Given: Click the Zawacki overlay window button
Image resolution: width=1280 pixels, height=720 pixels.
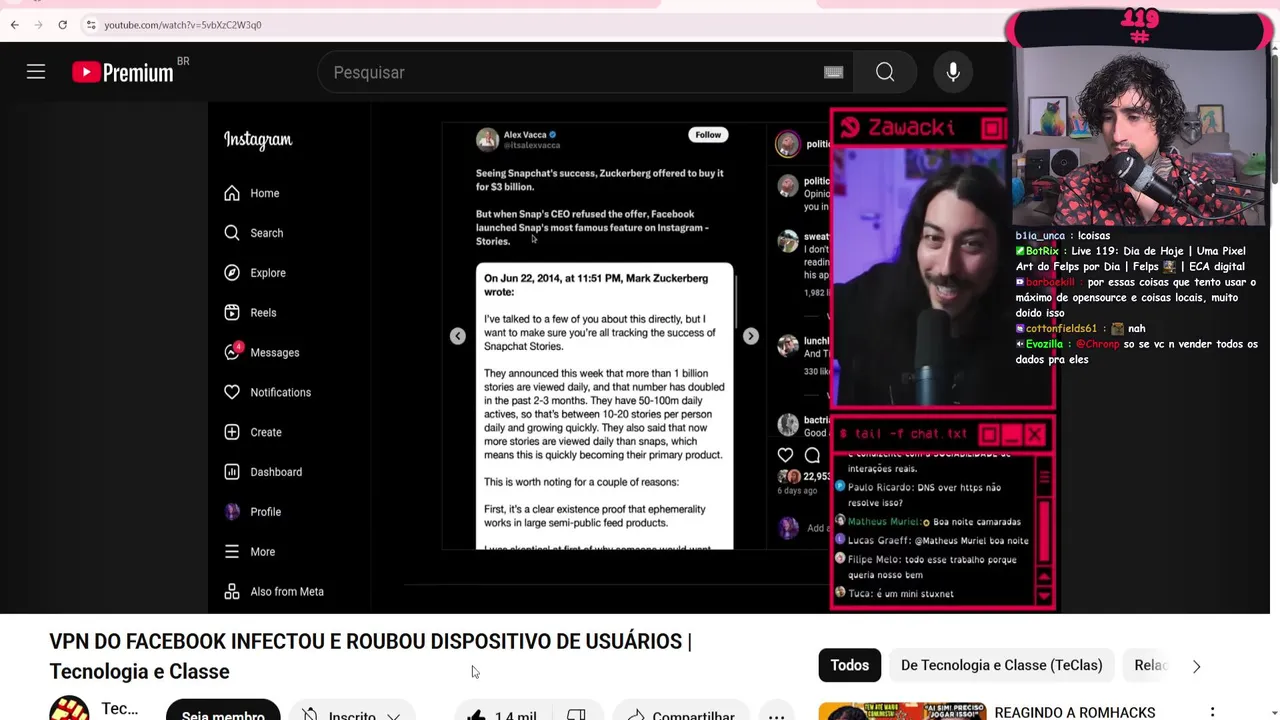Looking at the screenshot, I should tap(992, 128).
